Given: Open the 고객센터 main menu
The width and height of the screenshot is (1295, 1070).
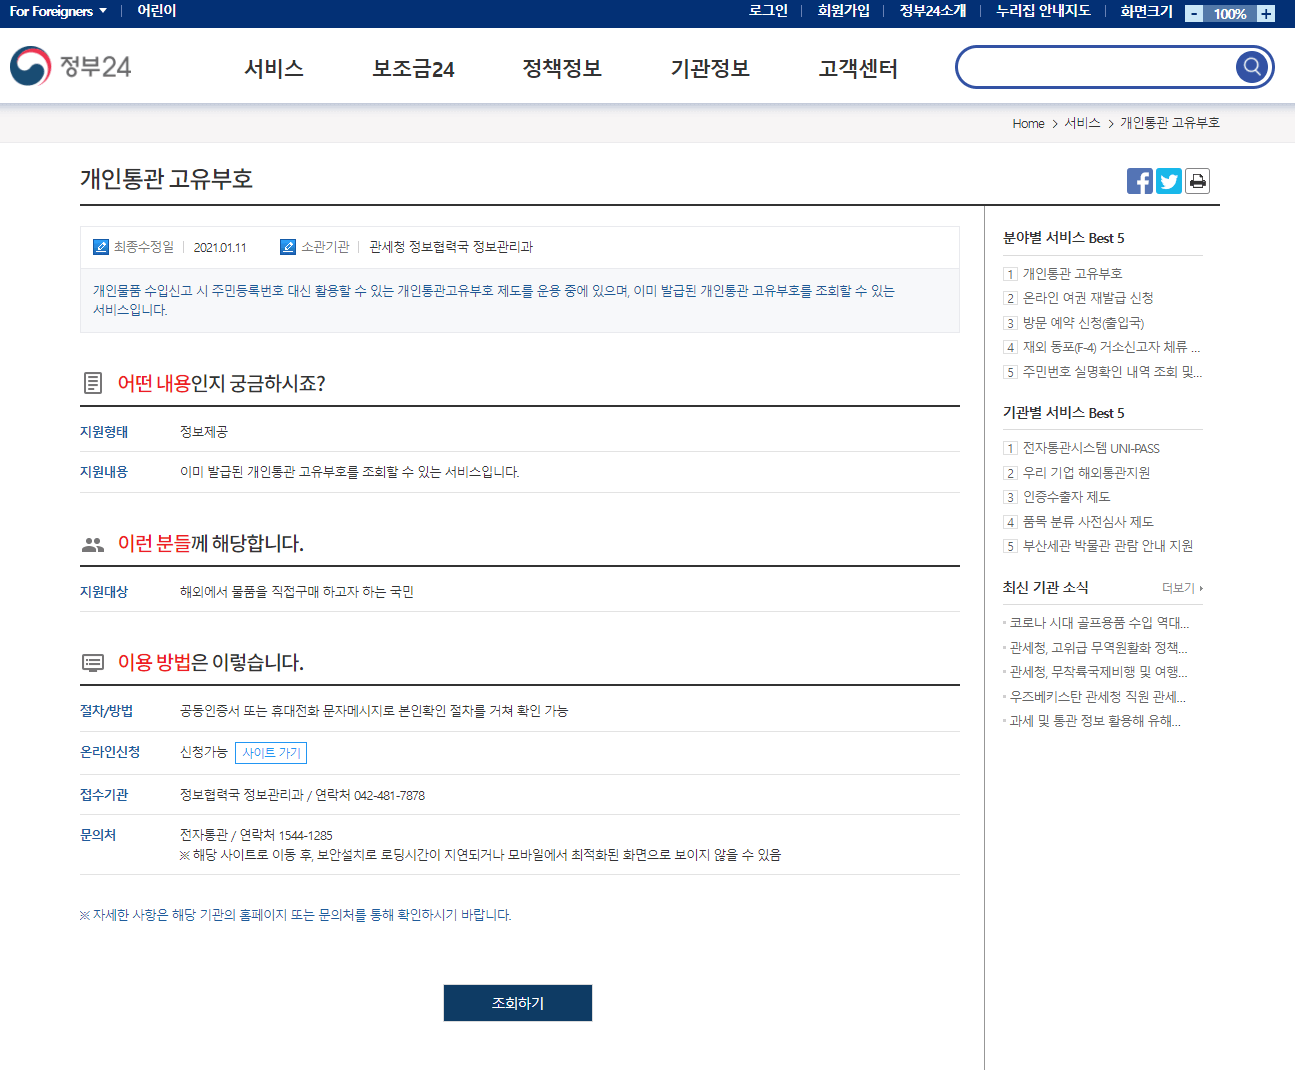Looking at the screenshot, I should click(858, 68).
